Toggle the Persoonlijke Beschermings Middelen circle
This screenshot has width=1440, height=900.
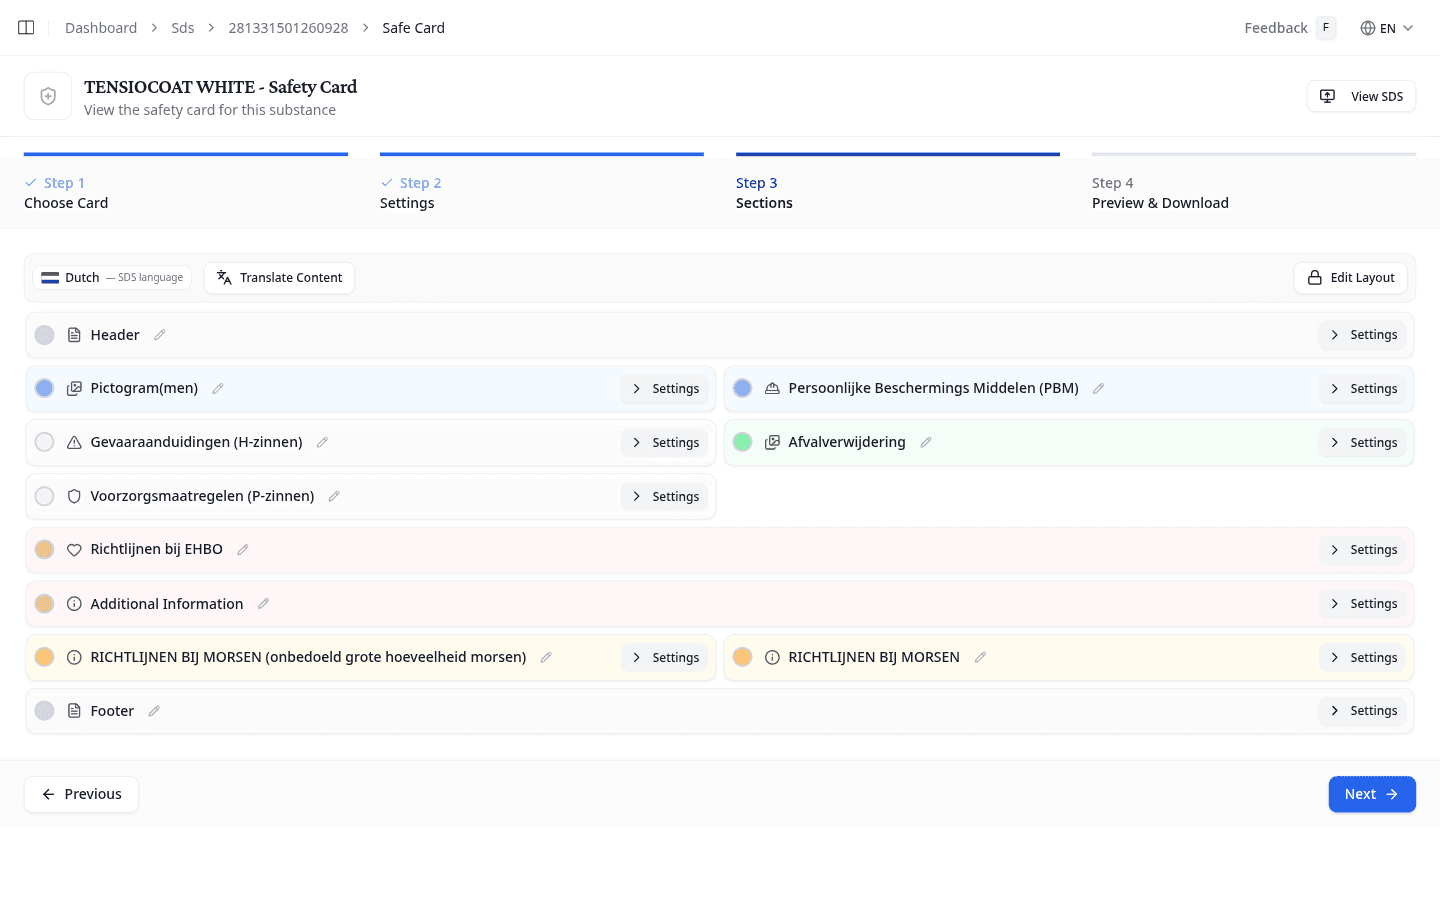[742, 388]
